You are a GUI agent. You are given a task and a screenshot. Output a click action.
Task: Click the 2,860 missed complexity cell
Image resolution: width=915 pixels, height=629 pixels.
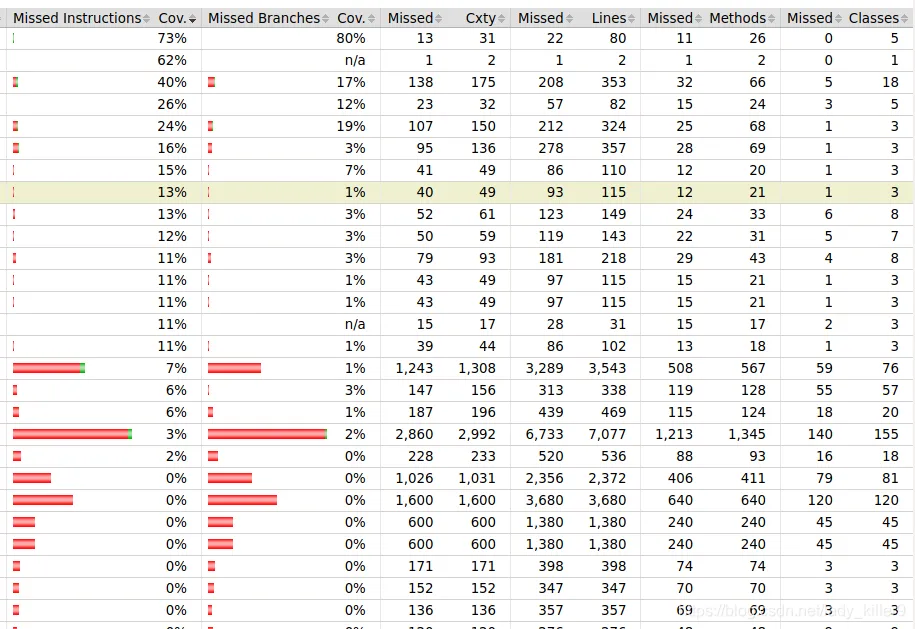click(414, 434)
